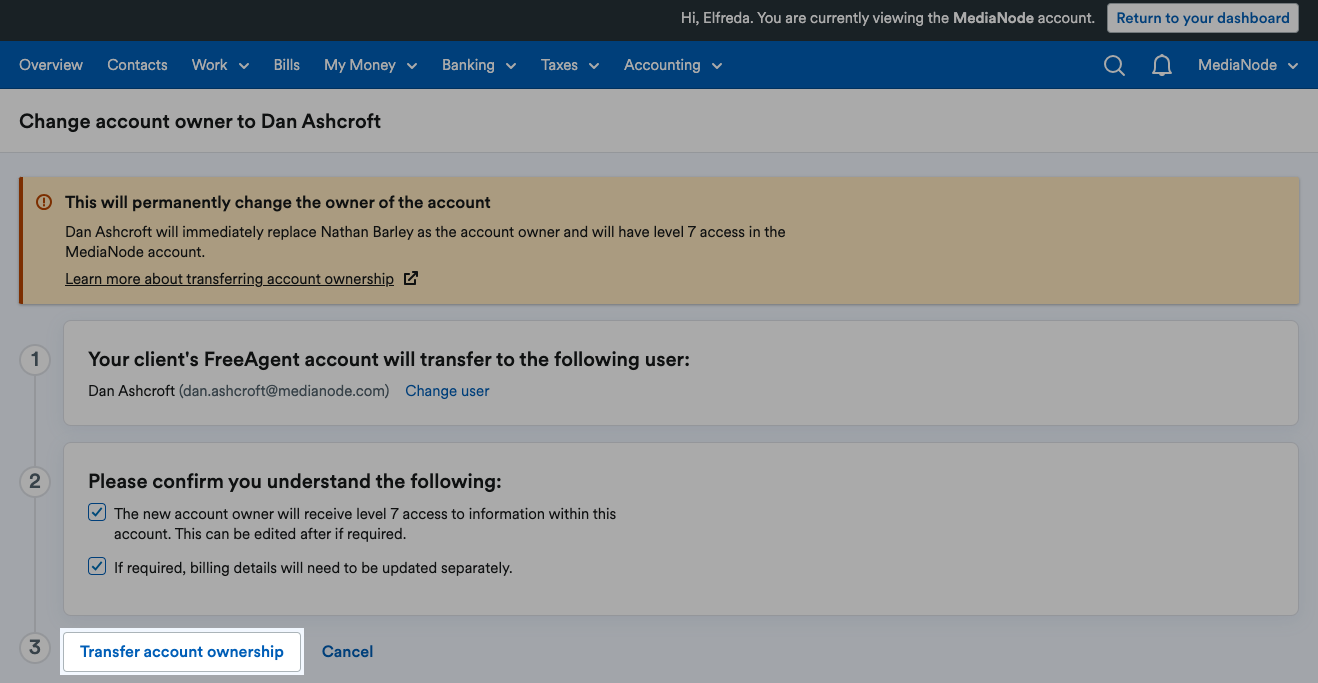
Task: Open the MediaNode account switcher
Action: (1247, 65)
